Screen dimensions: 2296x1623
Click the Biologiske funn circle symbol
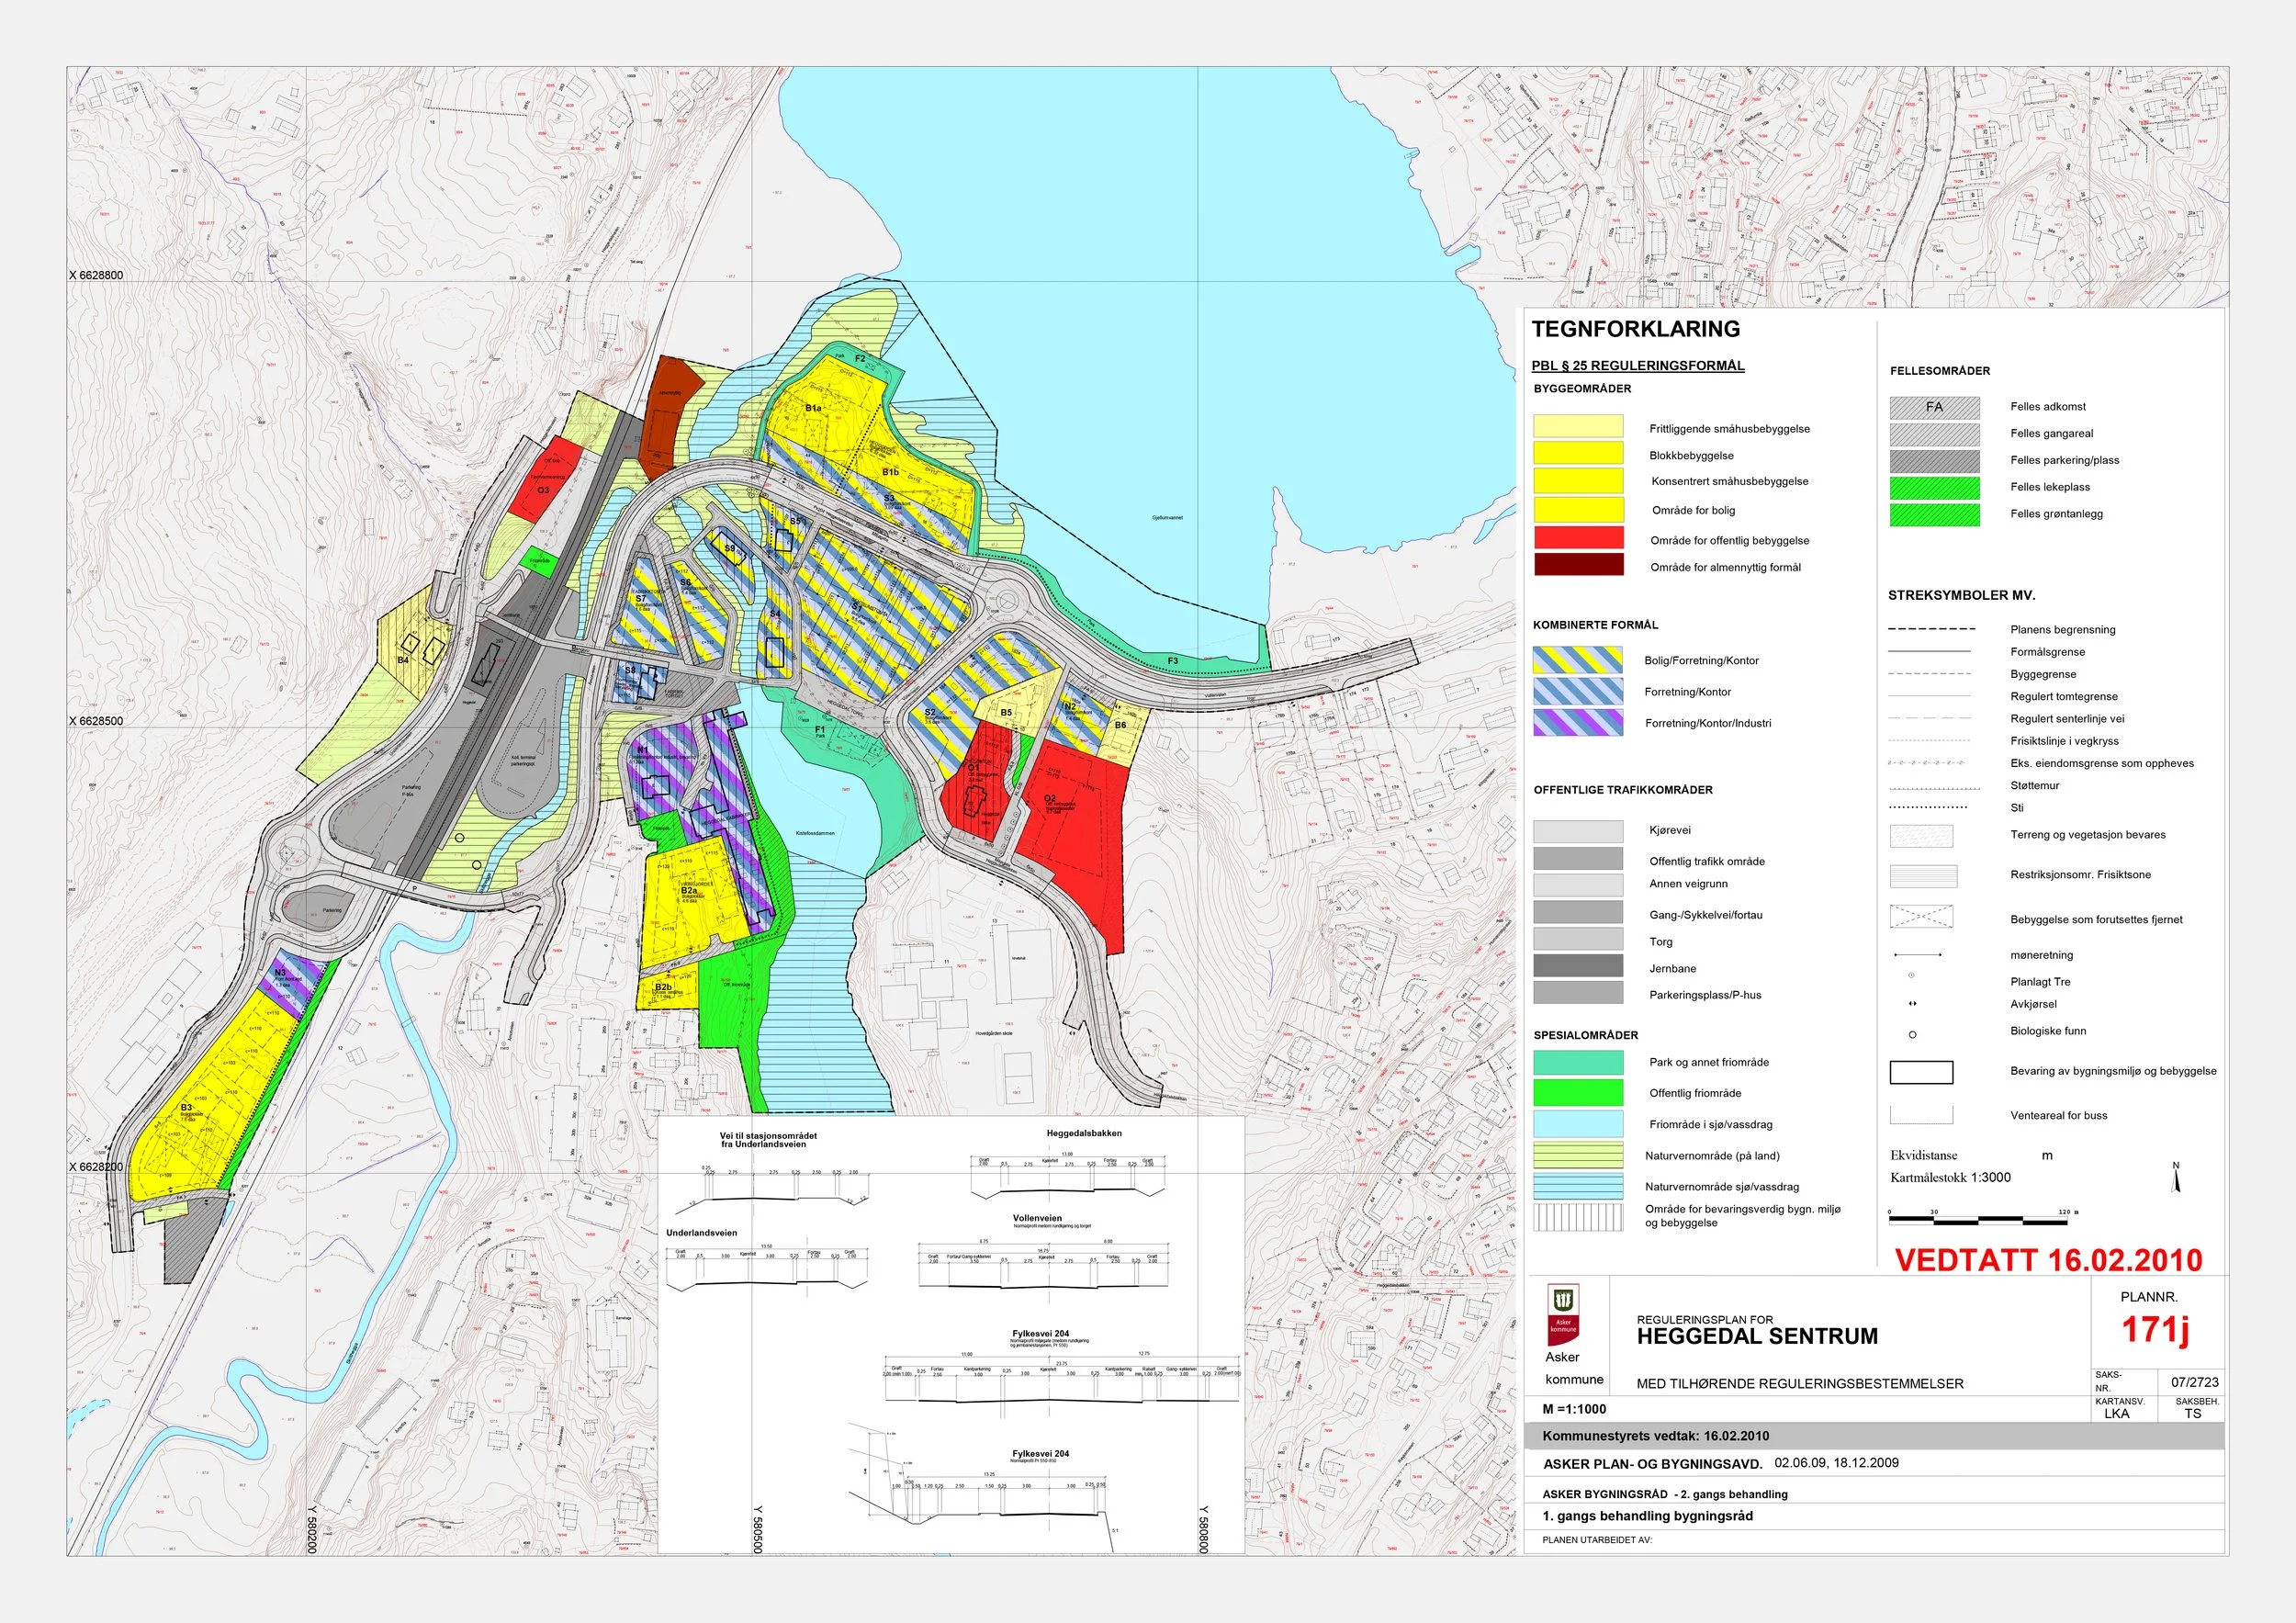[x=1913, y=1034]
